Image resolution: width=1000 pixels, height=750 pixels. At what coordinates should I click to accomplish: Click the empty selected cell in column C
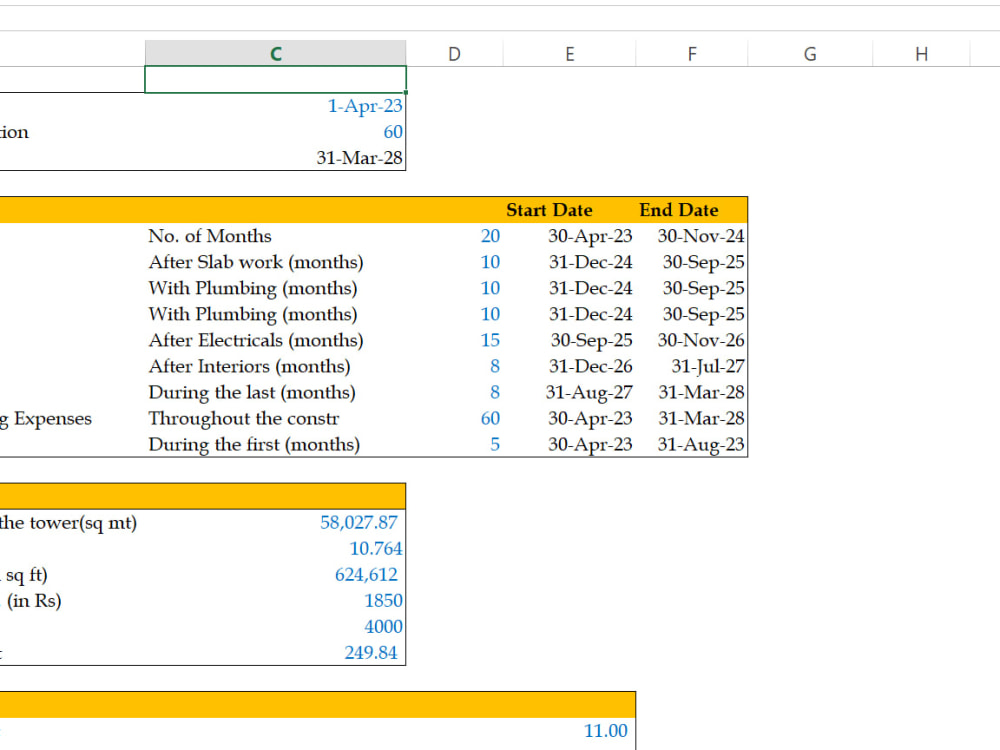coord(276,80)
